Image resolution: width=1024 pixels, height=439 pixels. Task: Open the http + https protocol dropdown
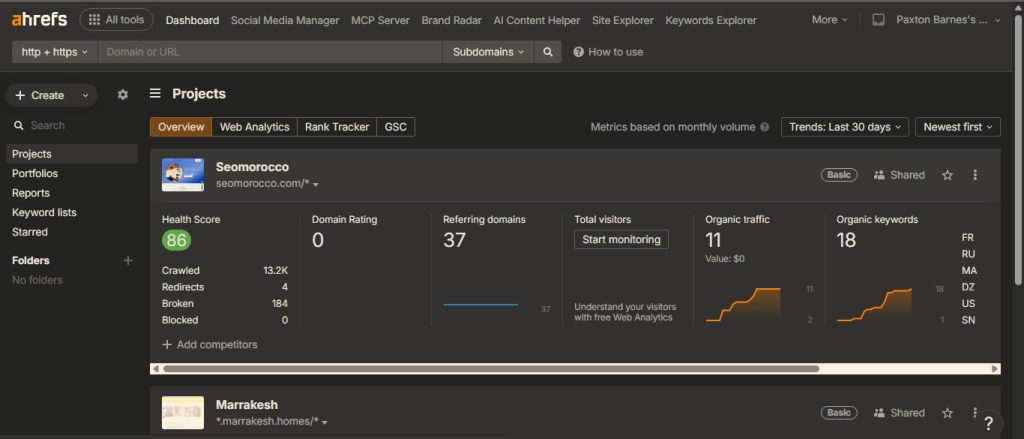coord(54,52)
